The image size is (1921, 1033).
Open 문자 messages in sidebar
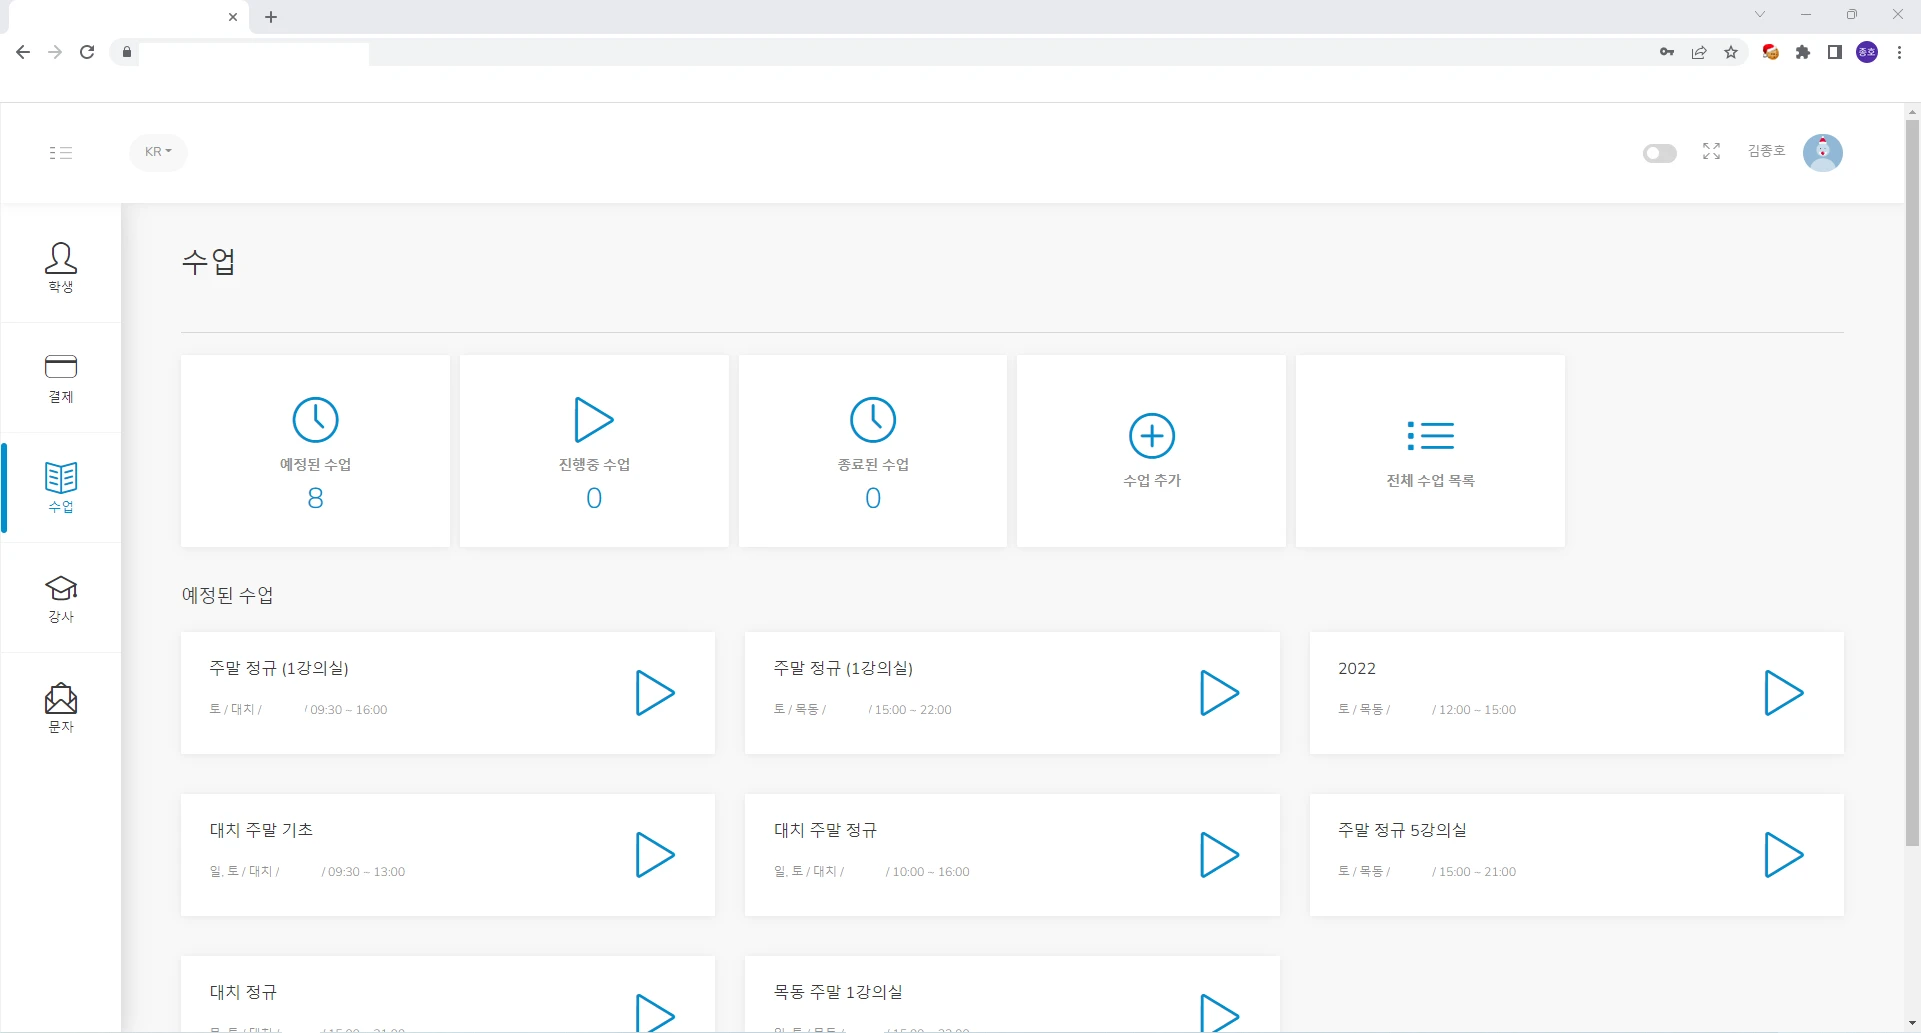click(x=61, y=707)
